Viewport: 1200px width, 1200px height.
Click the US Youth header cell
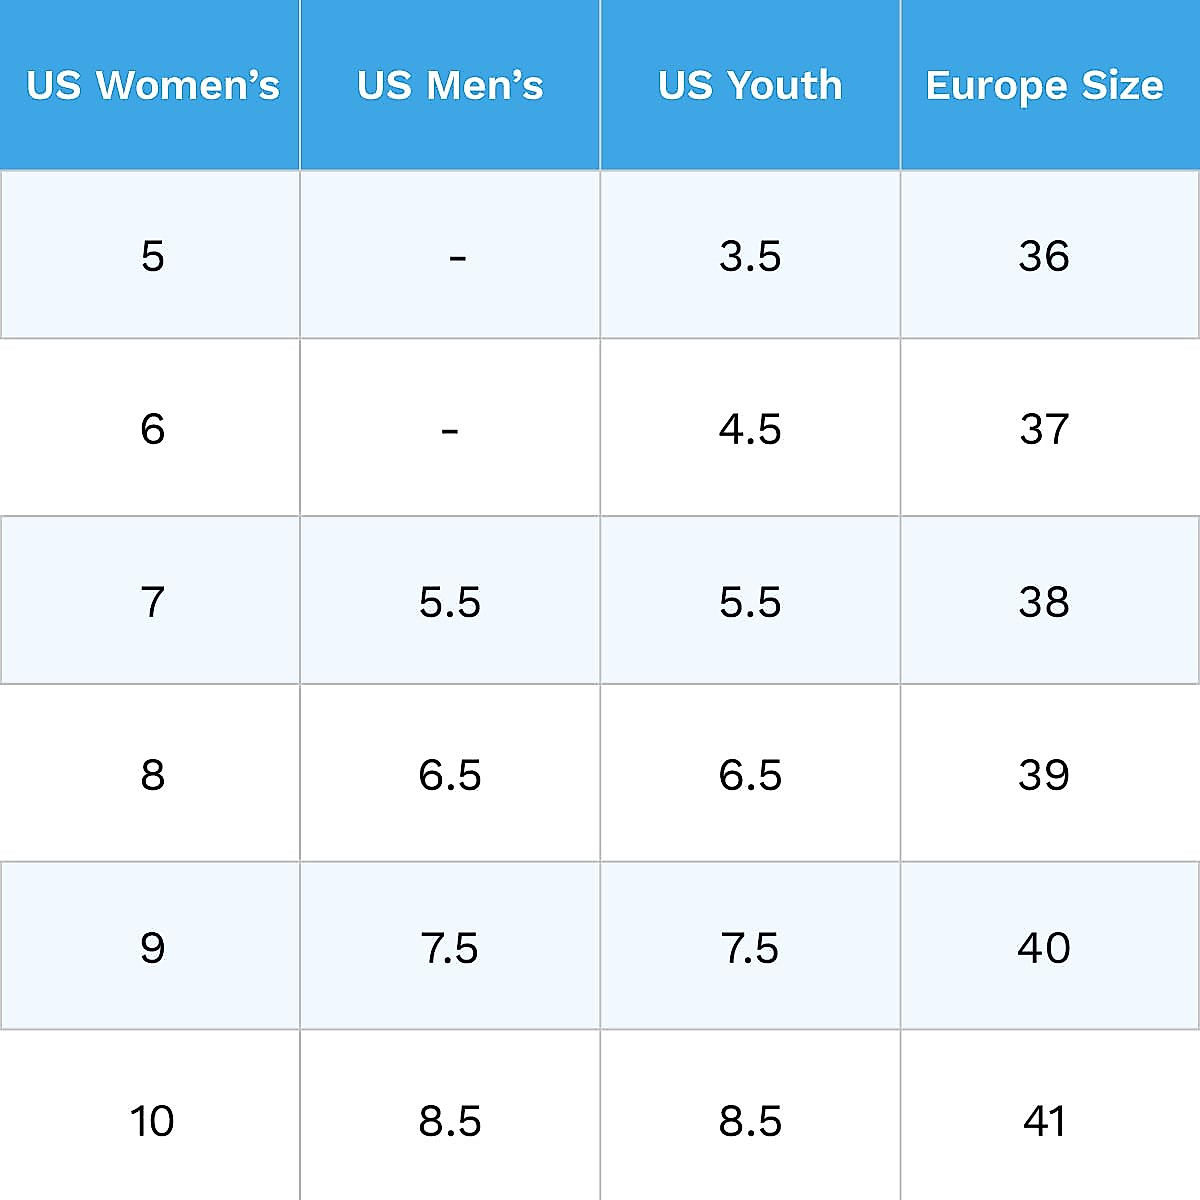coord(750,86)
